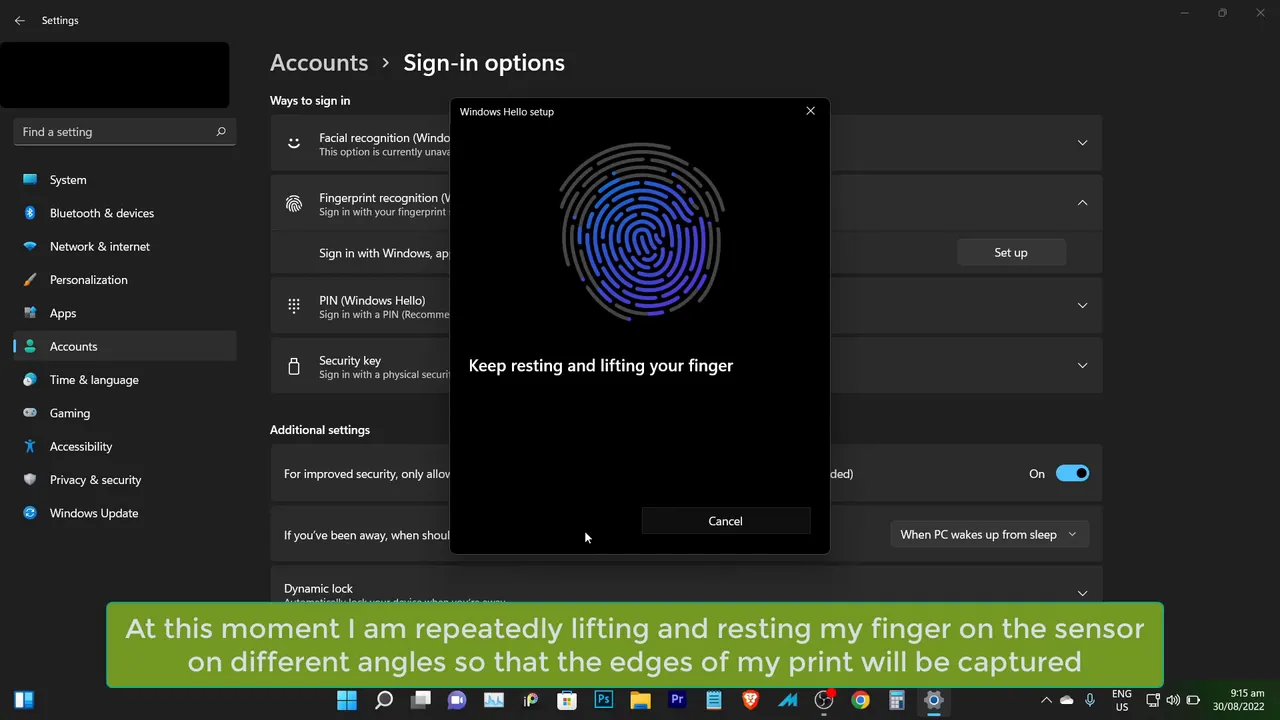Click the Find a setting search box

point(124,132)
